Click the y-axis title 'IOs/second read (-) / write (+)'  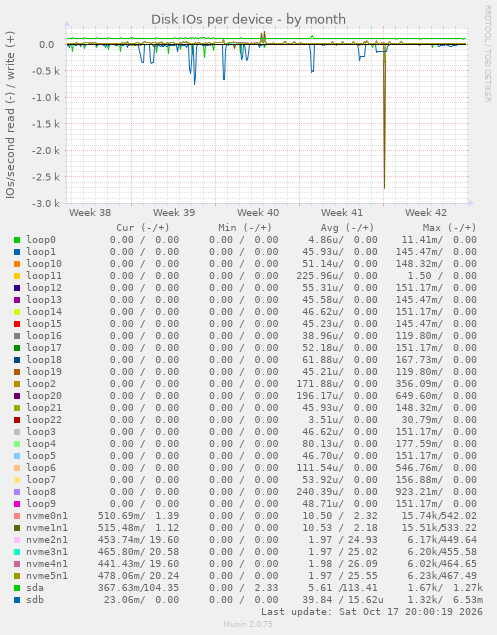pos(10,115)
